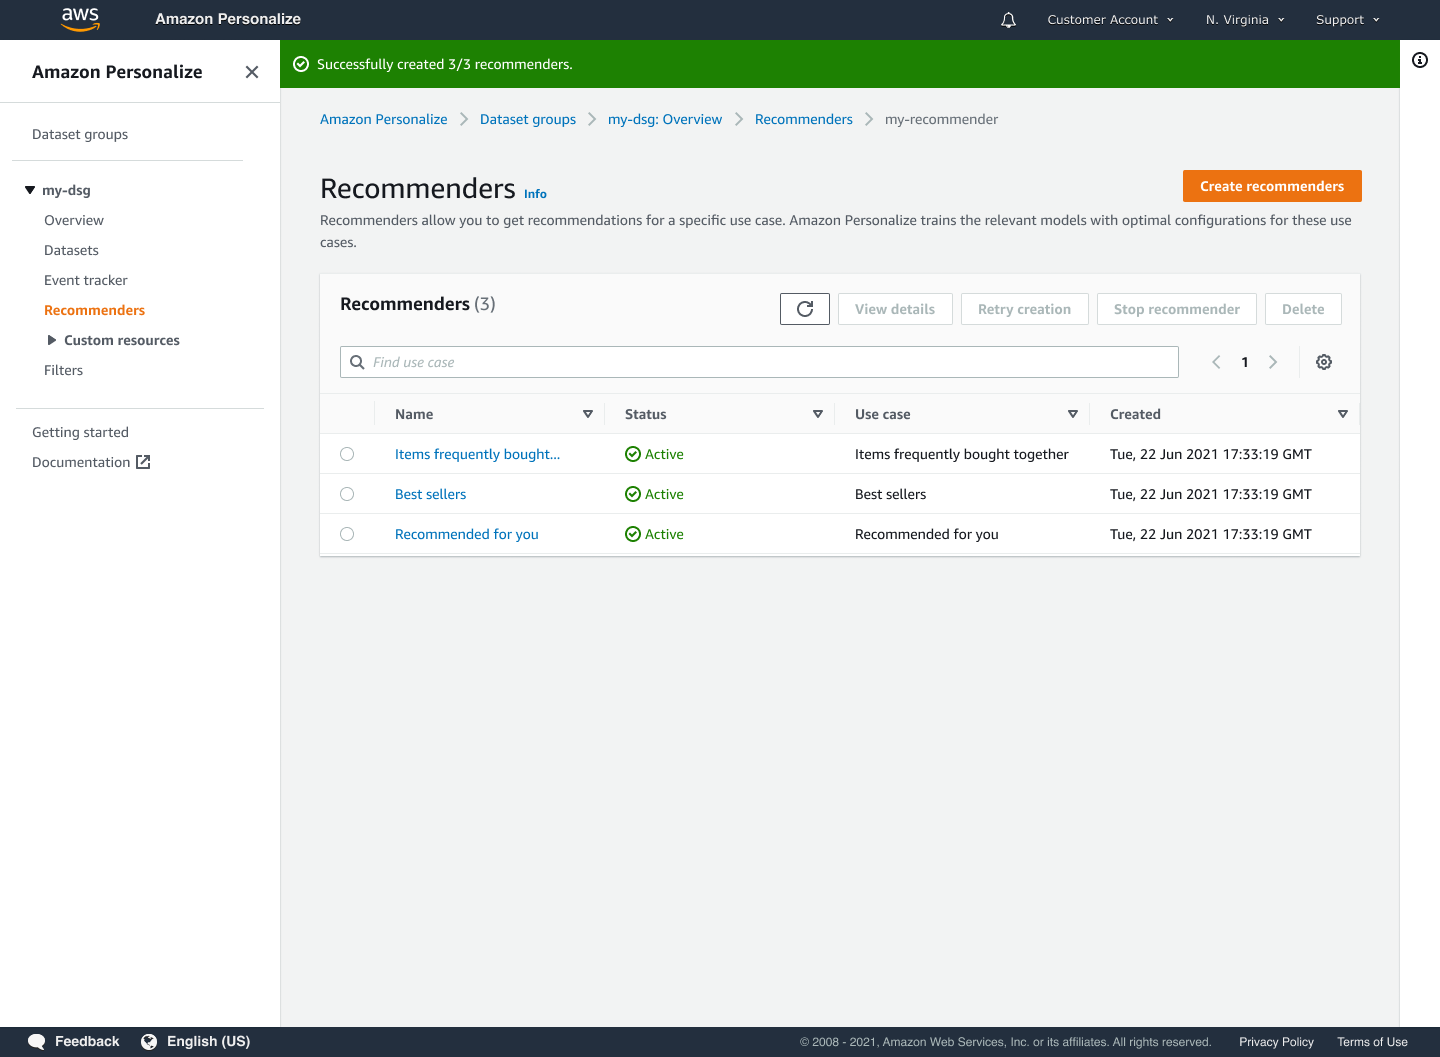Open the Support dropdown
This screenshot has width=1440, height=1057.
(1348, 20)
